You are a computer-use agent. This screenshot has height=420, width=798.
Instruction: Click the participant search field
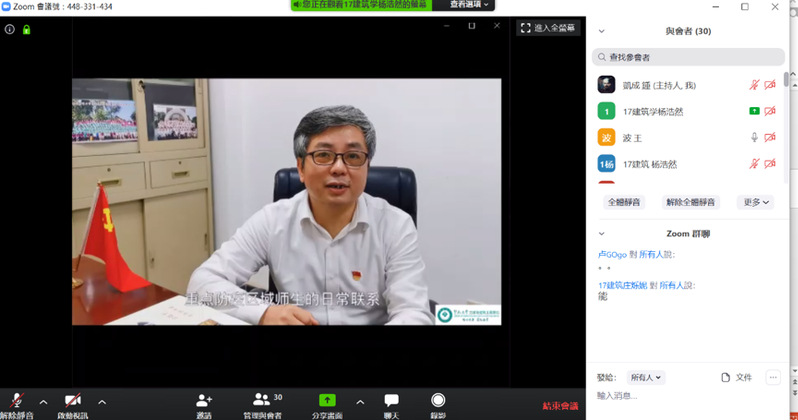pyautogui.click(x=690, y=58)
